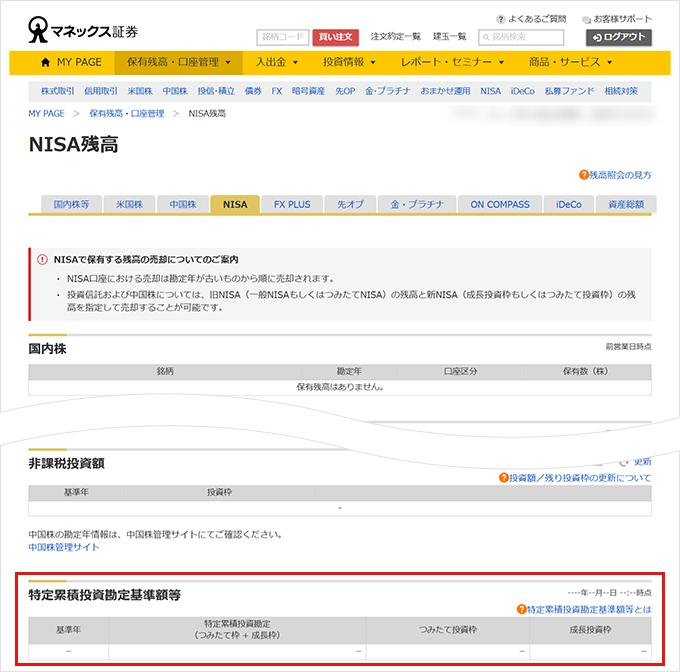Click 勘定年 column header in 国内株 table
The height and width of the screenshot is (672, 680).
coord(349,372)
